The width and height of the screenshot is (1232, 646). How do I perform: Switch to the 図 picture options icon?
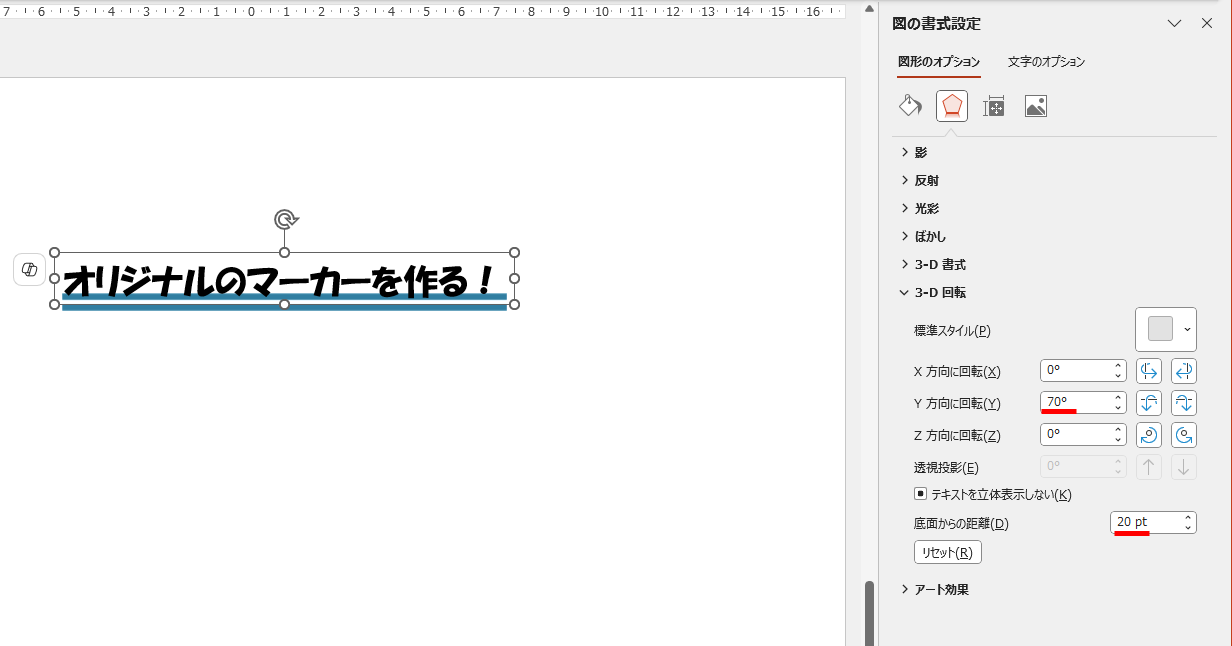point(1035,105)
